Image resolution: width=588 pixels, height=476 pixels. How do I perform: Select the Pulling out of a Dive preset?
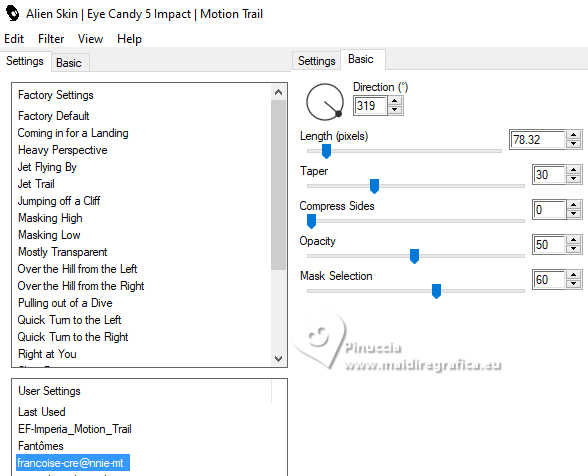[x=65, y=303]
